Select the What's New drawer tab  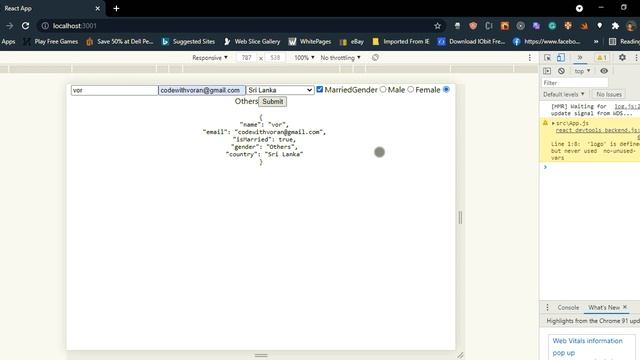pos(604,307)
